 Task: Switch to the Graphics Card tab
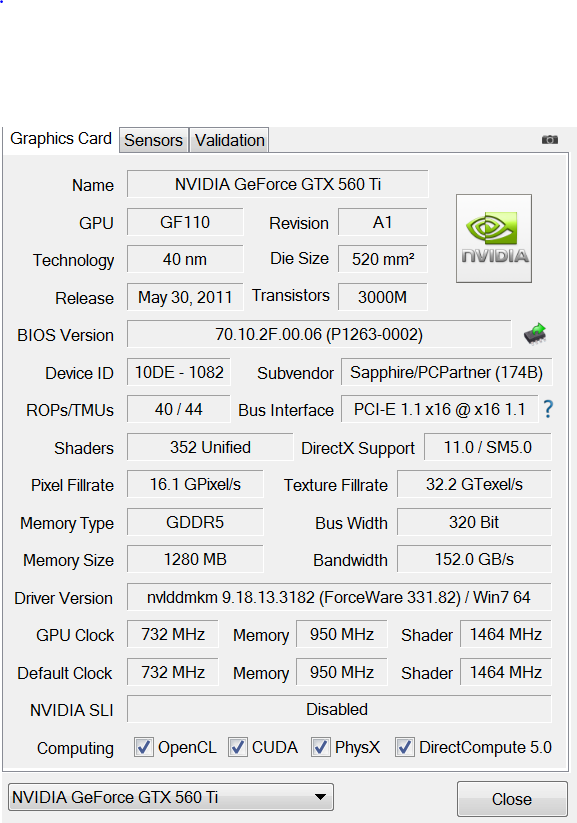point(61,139)
